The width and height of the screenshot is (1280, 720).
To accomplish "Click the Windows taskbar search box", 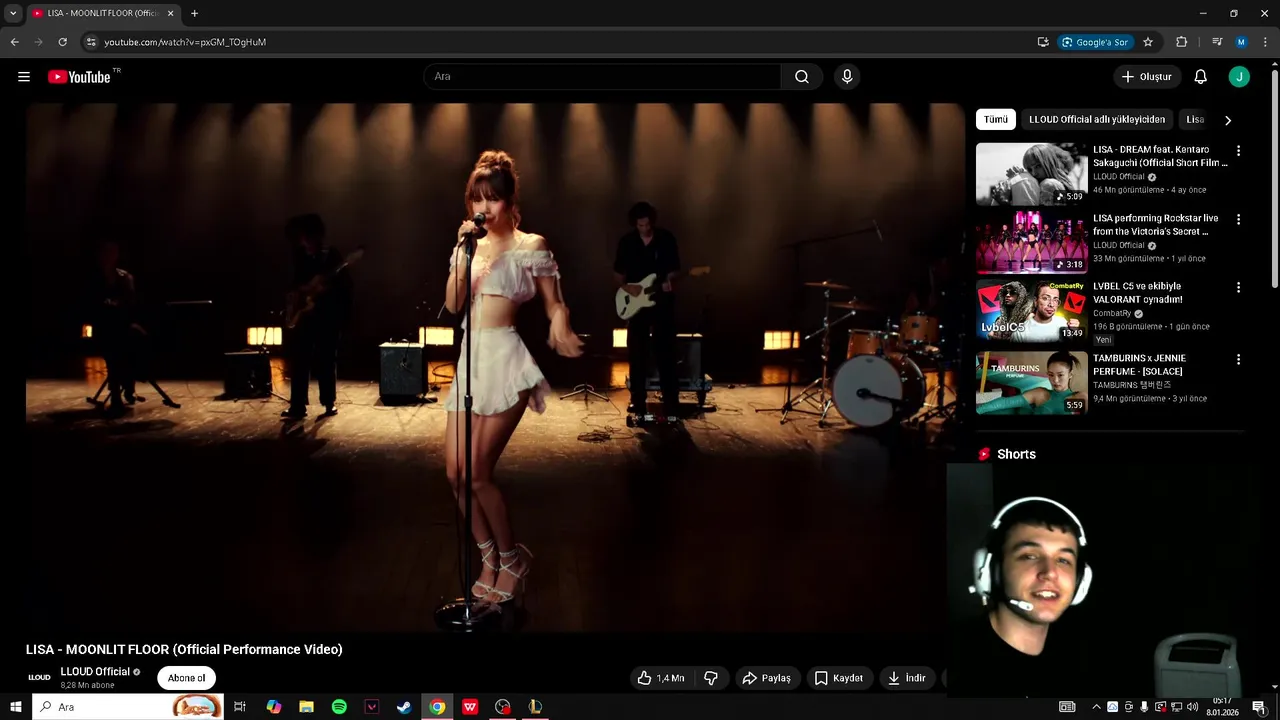I will (x=128, y=707).
